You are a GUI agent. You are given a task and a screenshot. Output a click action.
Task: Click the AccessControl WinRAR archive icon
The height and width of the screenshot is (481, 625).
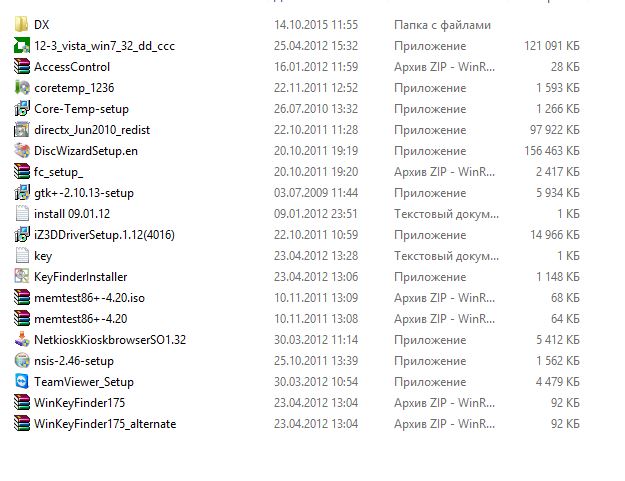22,67
